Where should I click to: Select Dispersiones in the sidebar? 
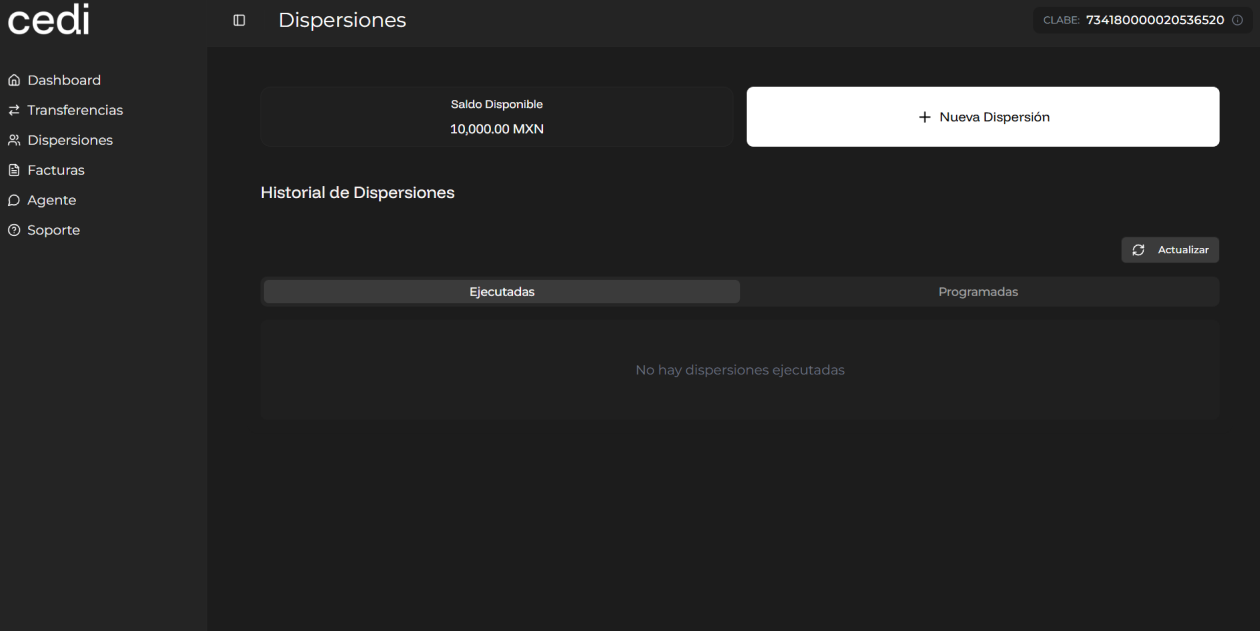pos(70,140)
